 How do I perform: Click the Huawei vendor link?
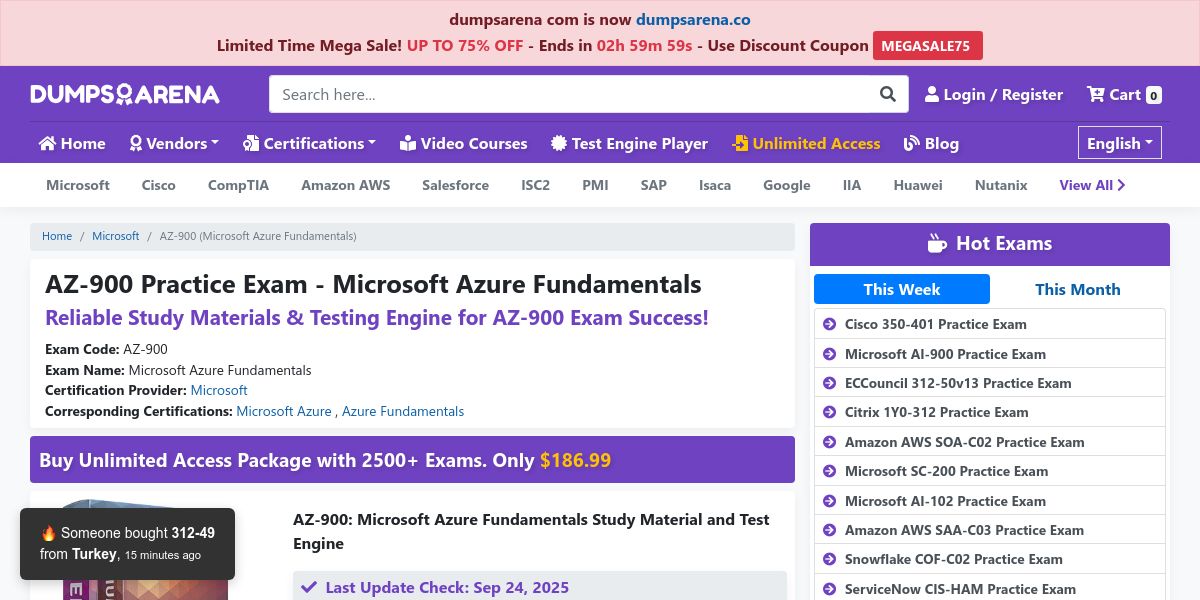click(x=918, y=185)
